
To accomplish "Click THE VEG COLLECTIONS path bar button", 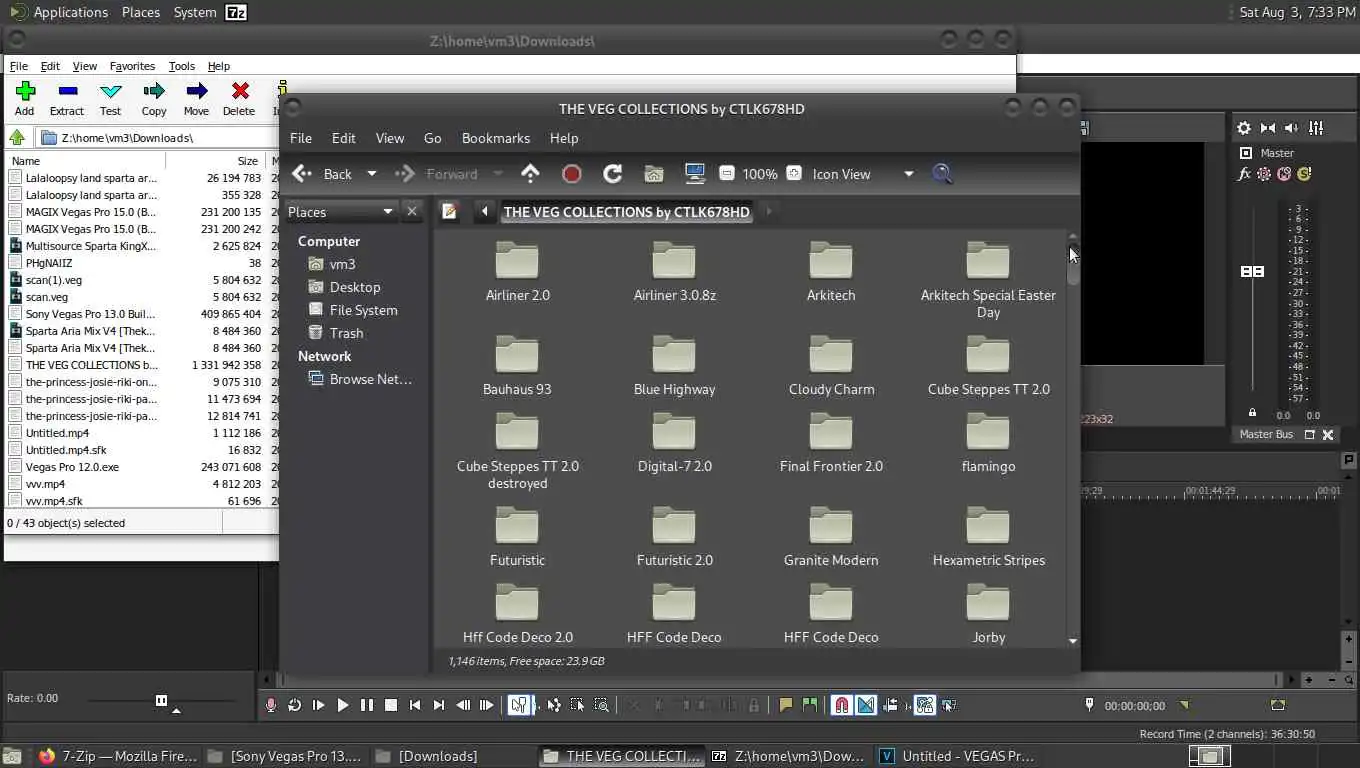I will (x=626, y=211).
